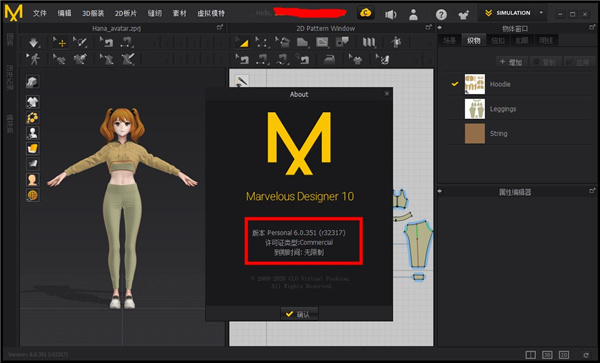Select the Steam iron tool
Viewport: 600px width, 363px height.
(x=329, y=59)
